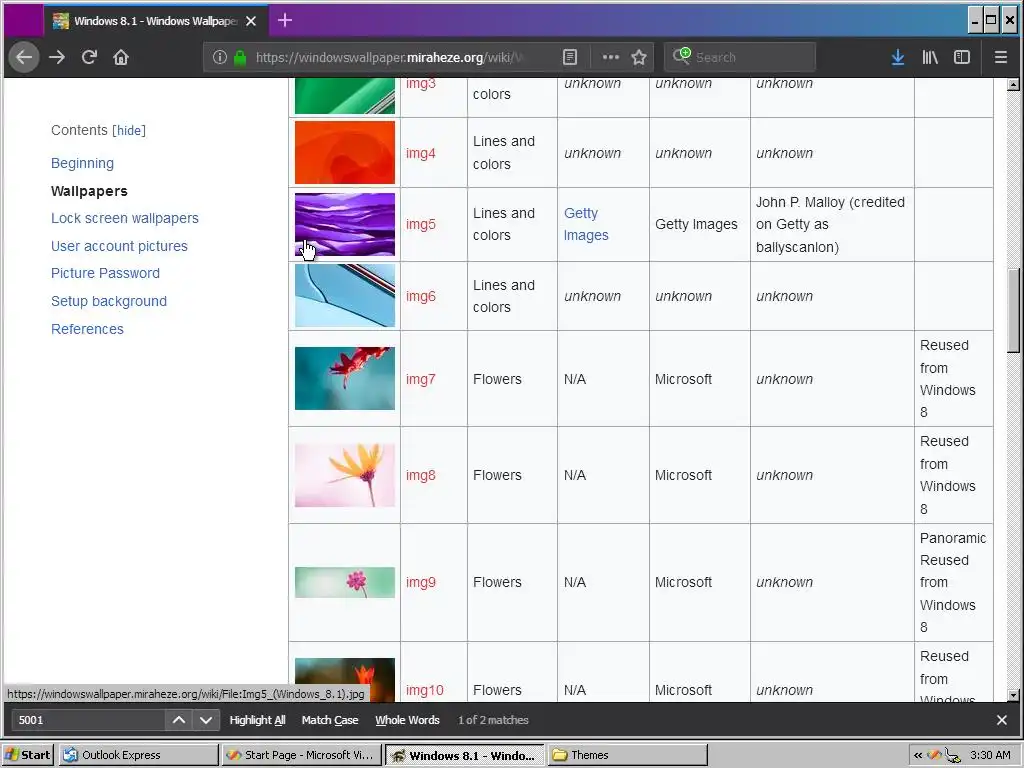The image size is (1024, 768).
Task: Toggle reader view for this page
Action: point(570,57)
